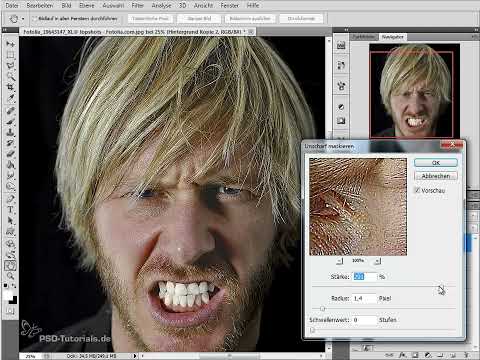Open the Masks panel icon in dock
The width and height of the screenshot is (480, 360).
341,121
